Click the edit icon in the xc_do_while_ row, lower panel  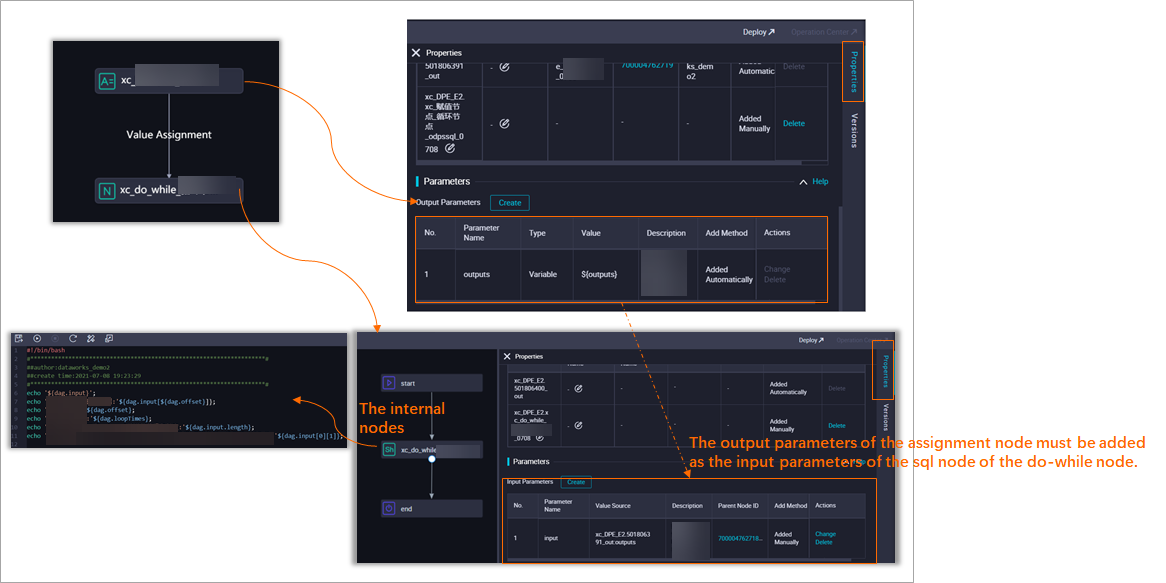pos(578,425)
